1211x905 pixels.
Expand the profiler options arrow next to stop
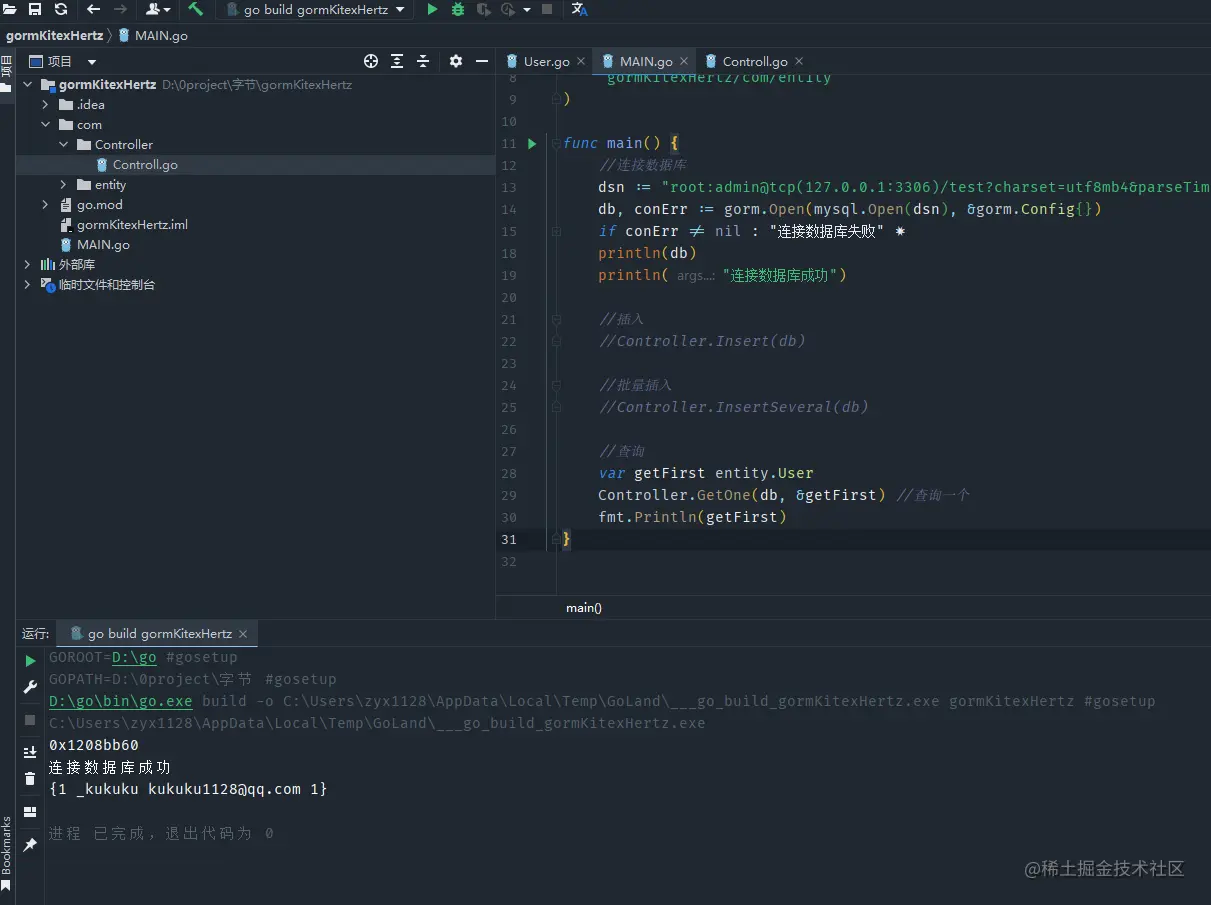(526, 10)
